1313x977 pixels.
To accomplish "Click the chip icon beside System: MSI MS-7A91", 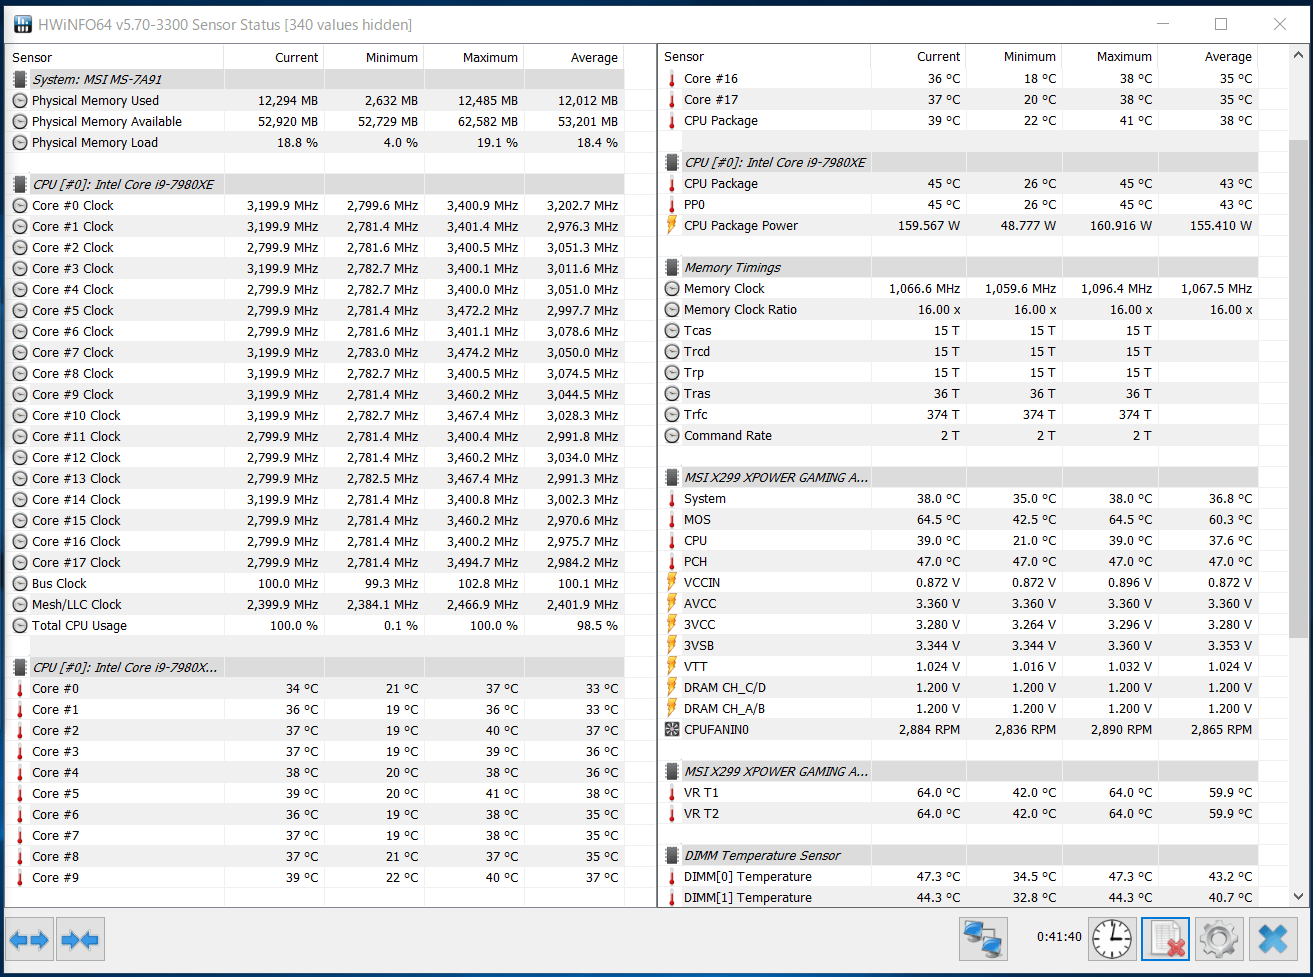I will 20,79.
